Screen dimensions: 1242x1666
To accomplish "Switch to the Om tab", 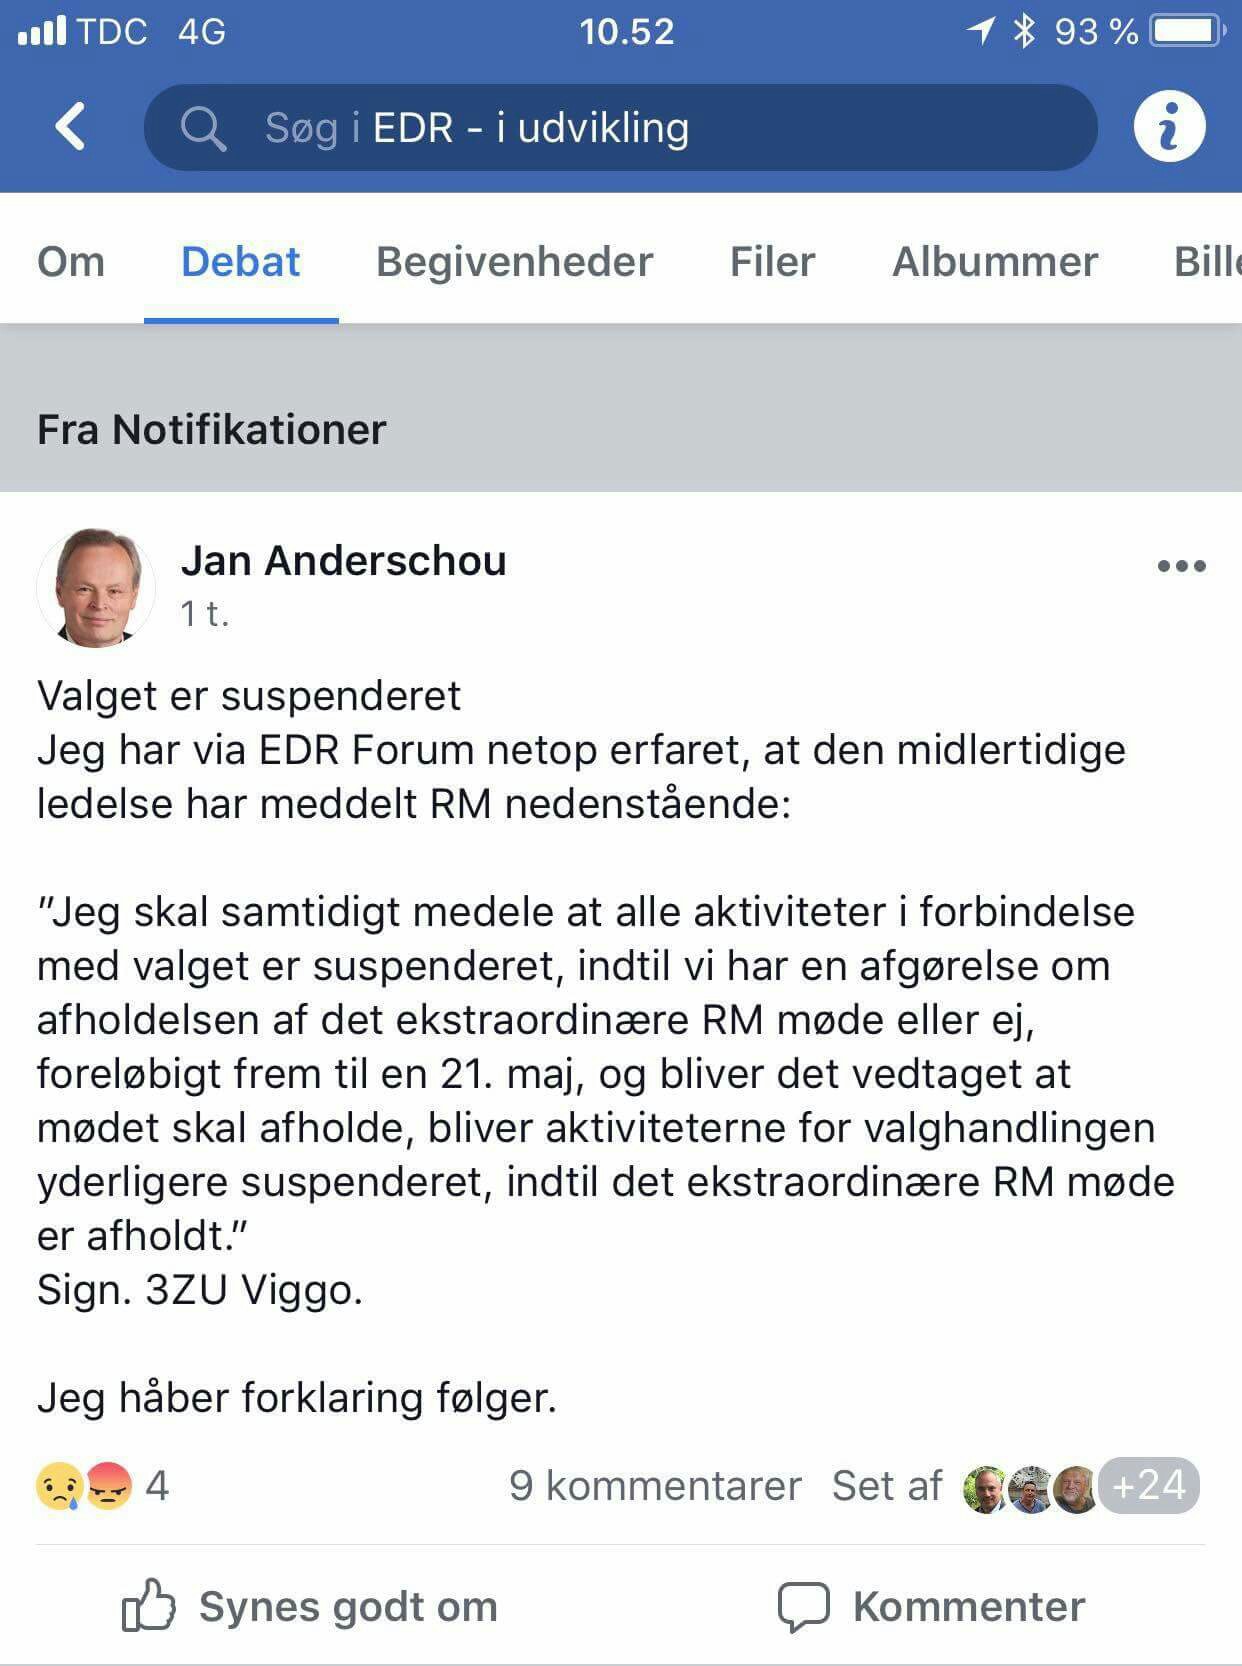I will [x=71, y=262].
